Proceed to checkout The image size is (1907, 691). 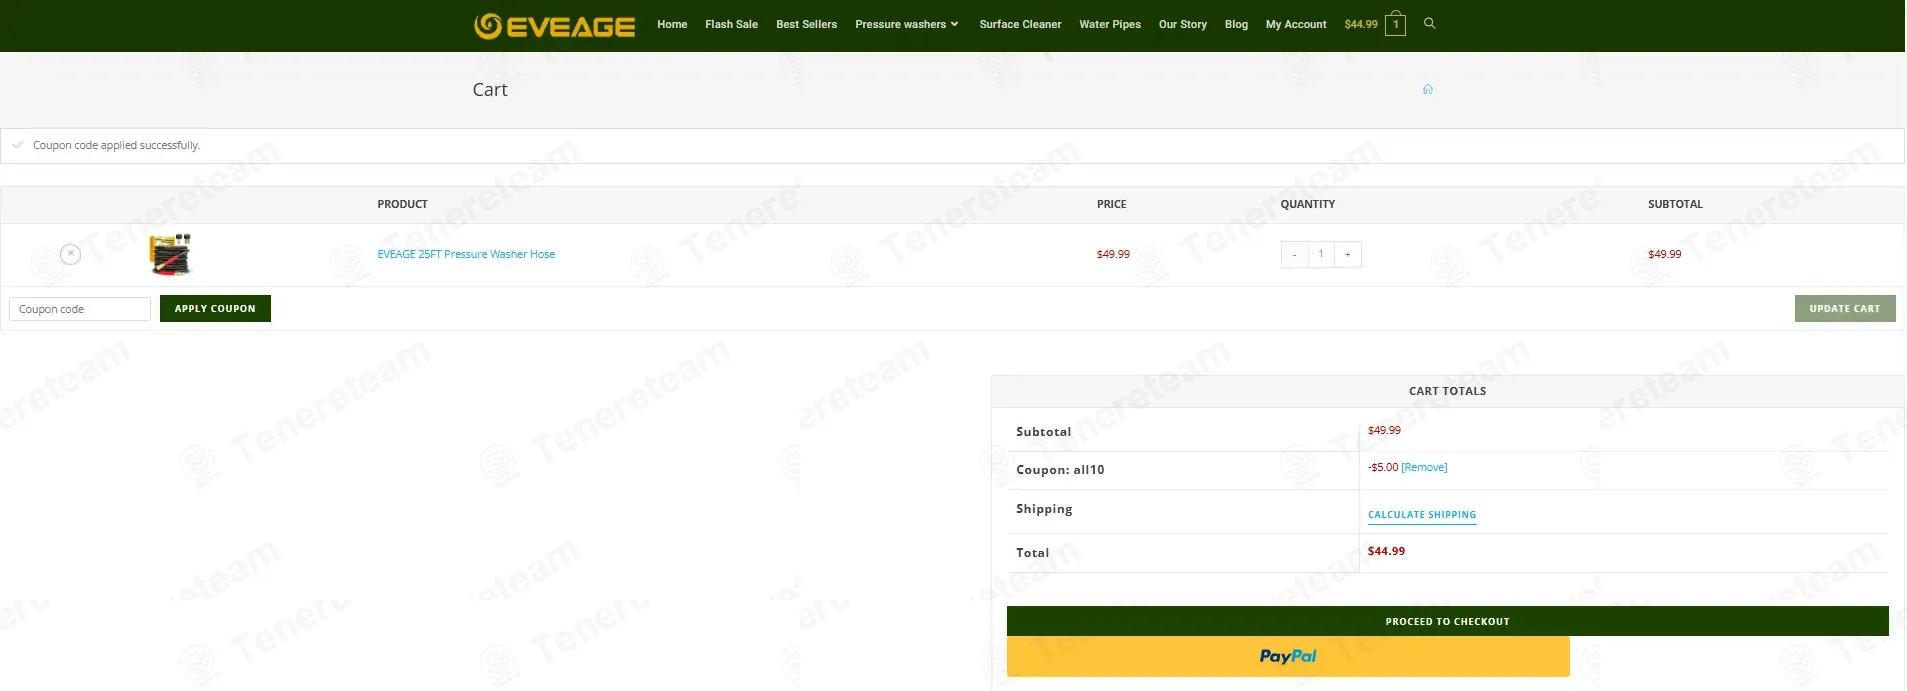[x=1447, y=621]
